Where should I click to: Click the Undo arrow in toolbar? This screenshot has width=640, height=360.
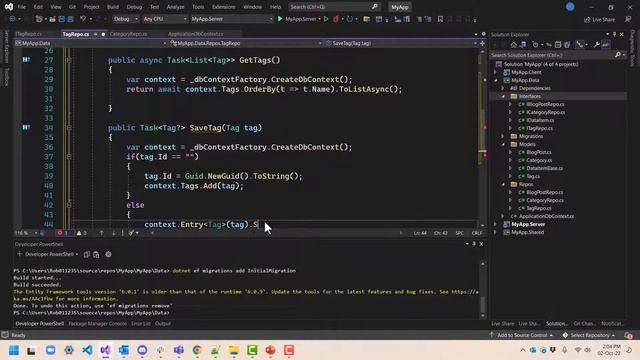coord(83,19)
